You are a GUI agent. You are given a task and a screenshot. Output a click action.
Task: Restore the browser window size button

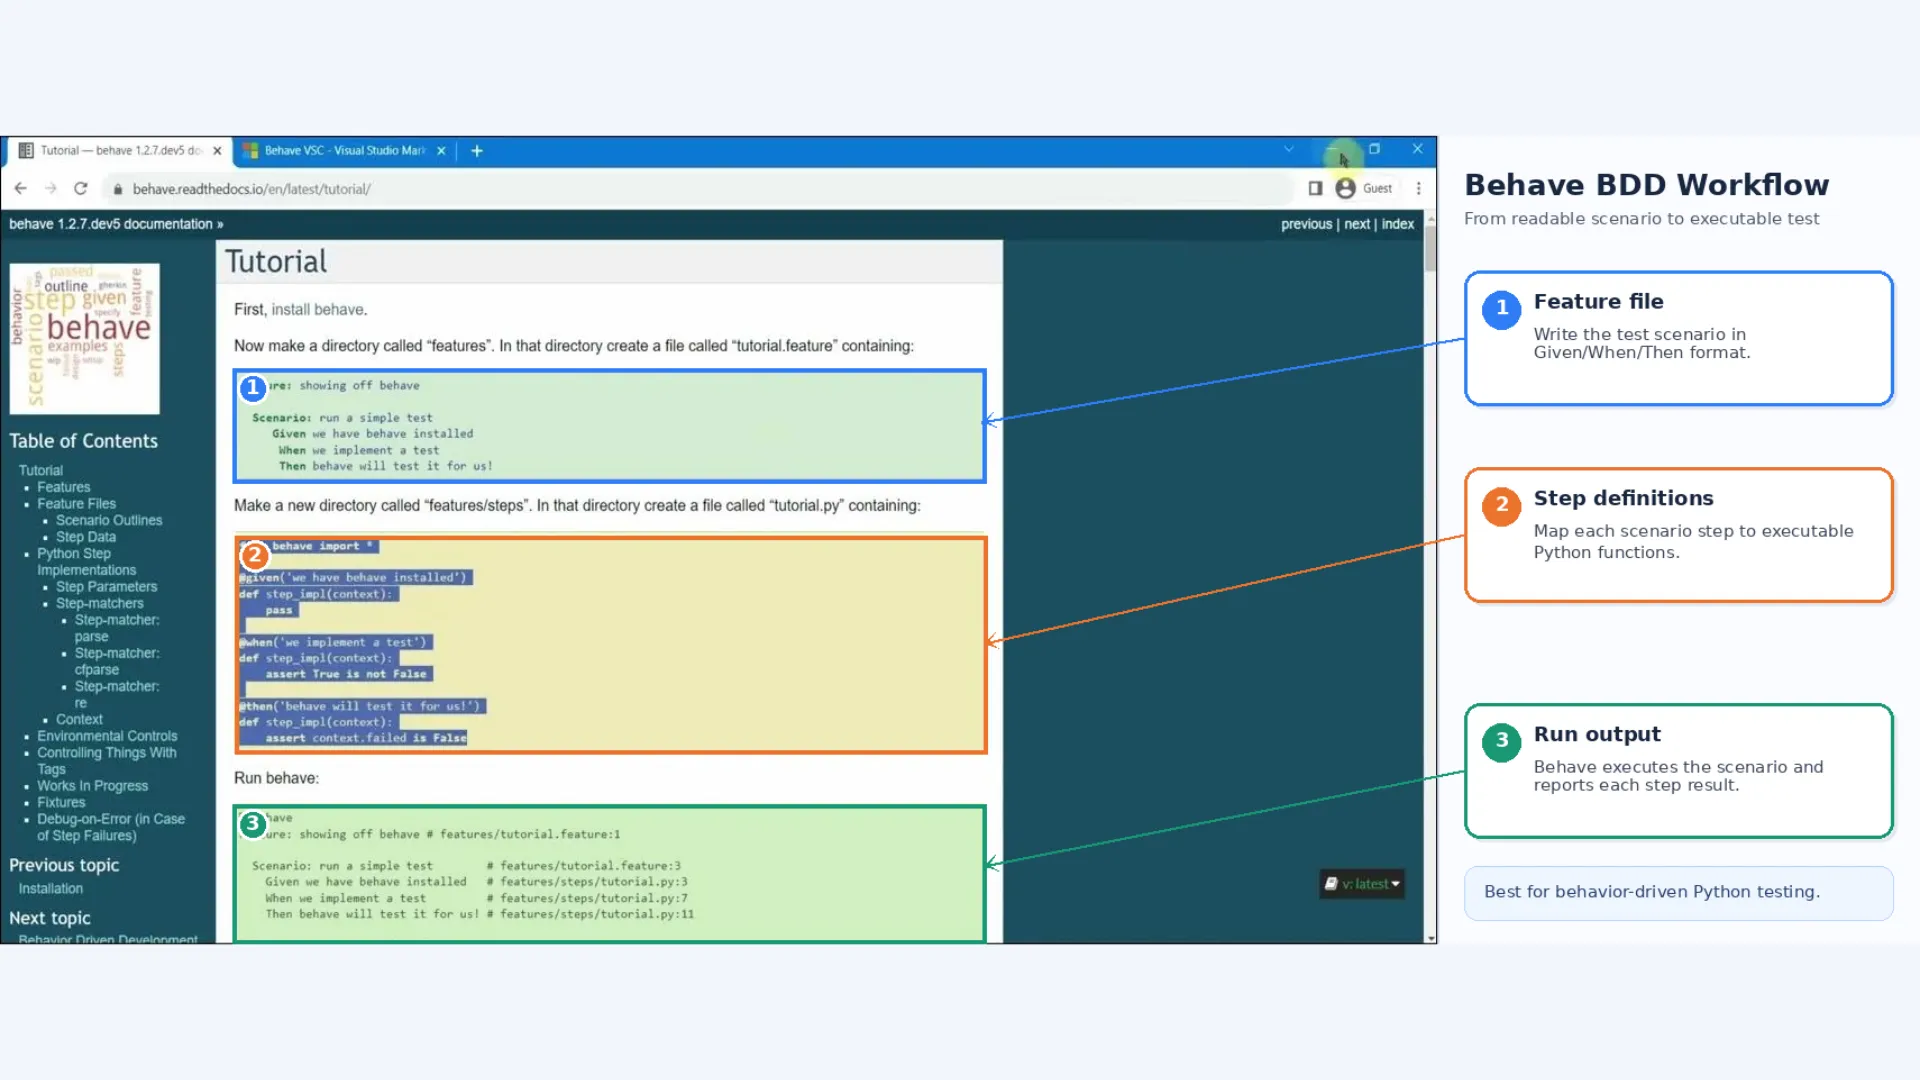1374,149
